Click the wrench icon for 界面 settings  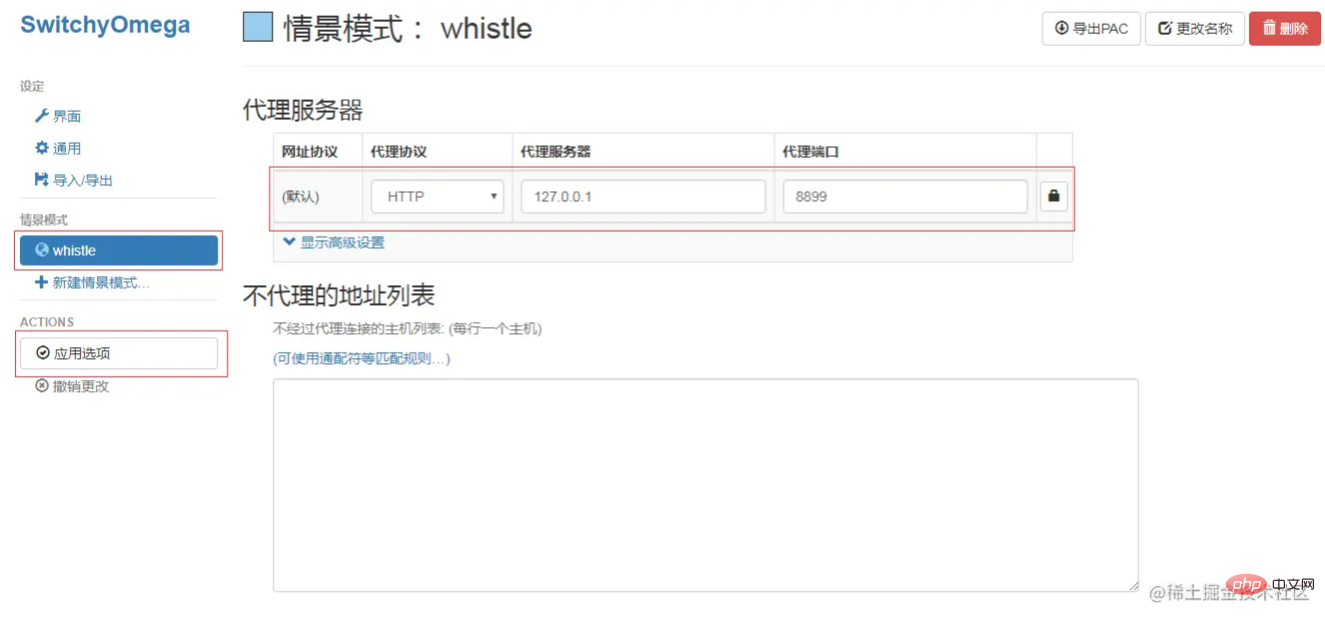click(42, 116)
